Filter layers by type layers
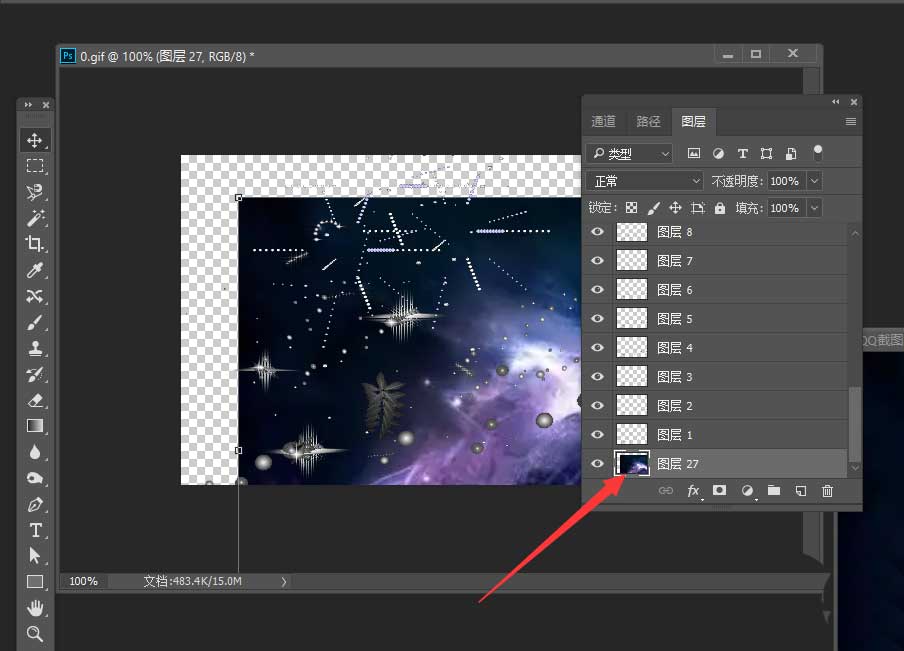The height and width of the screenshot is (651, 904). coord(743,153)
